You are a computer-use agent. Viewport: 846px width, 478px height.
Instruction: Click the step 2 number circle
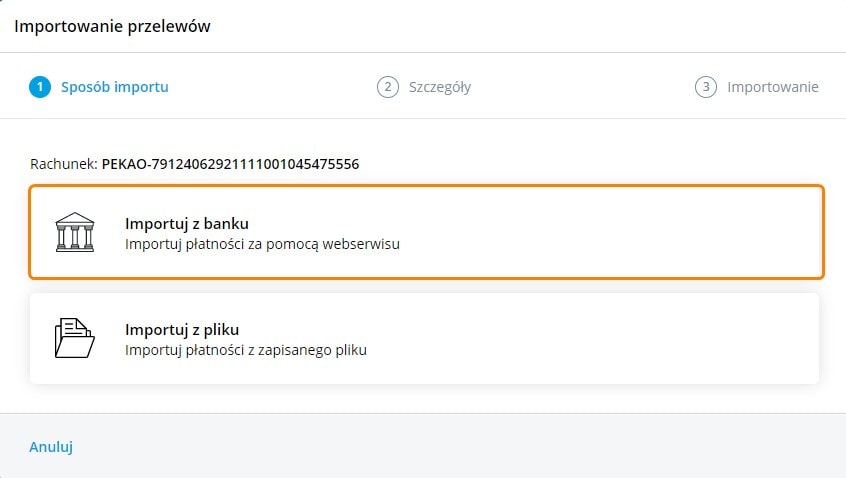point(387,87)
